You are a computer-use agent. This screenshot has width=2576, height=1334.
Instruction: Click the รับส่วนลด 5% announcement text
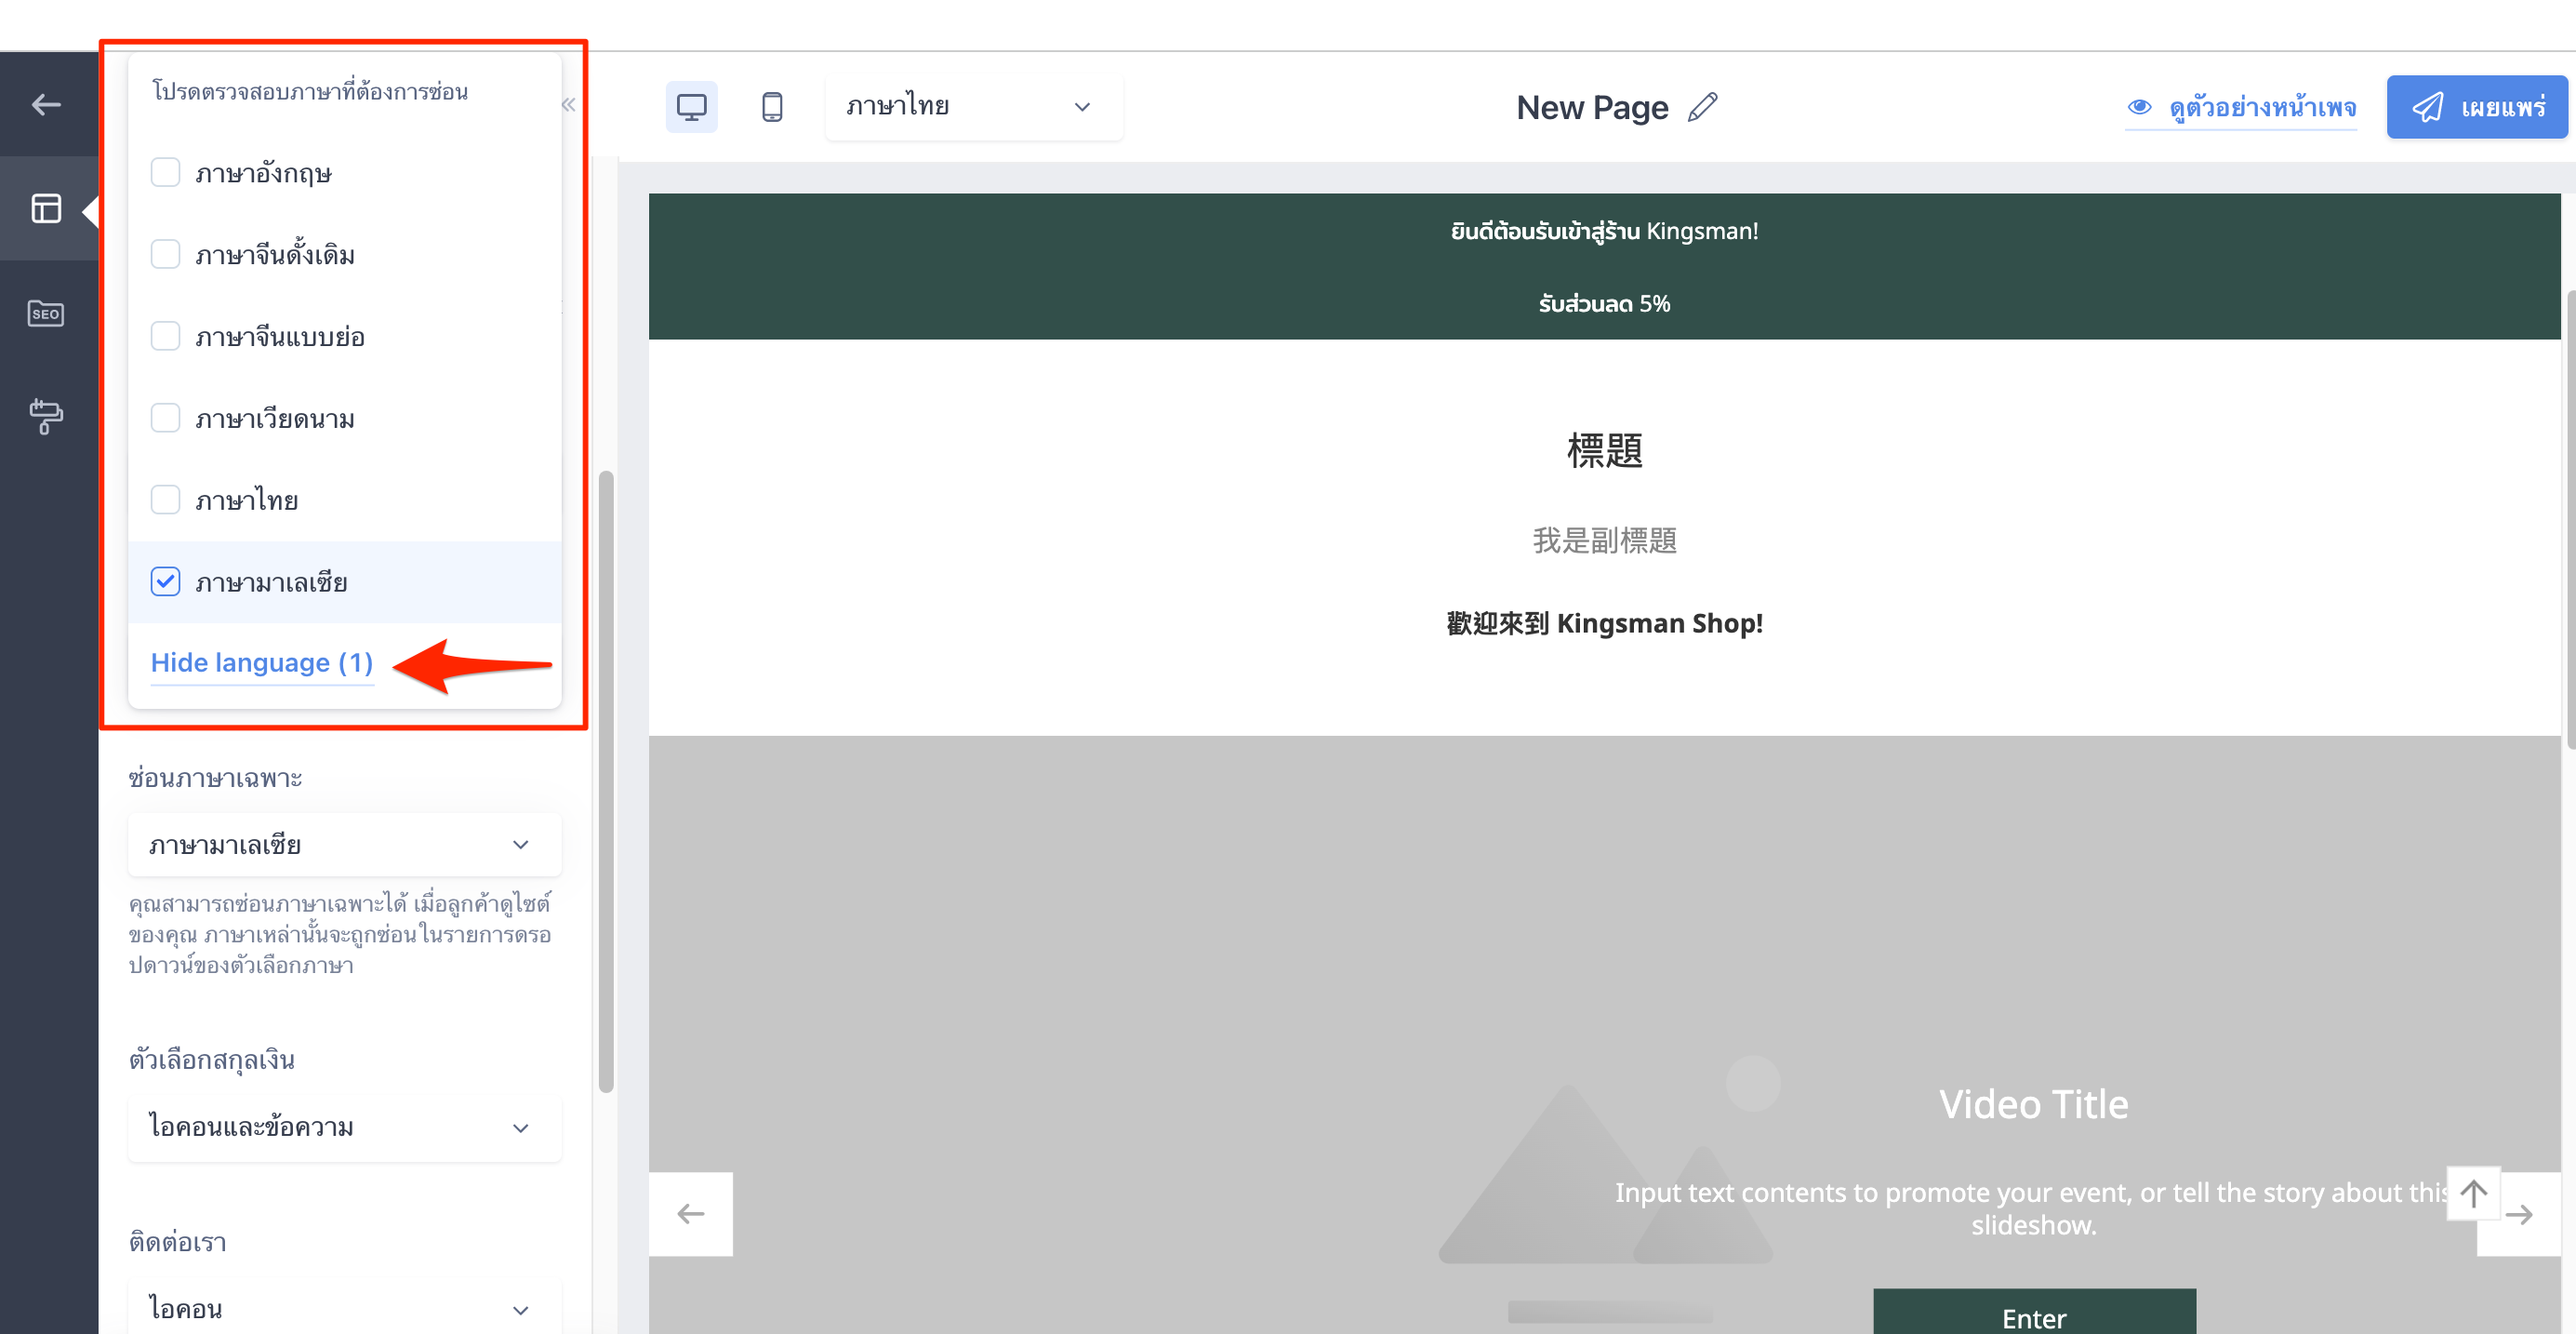1604,303
